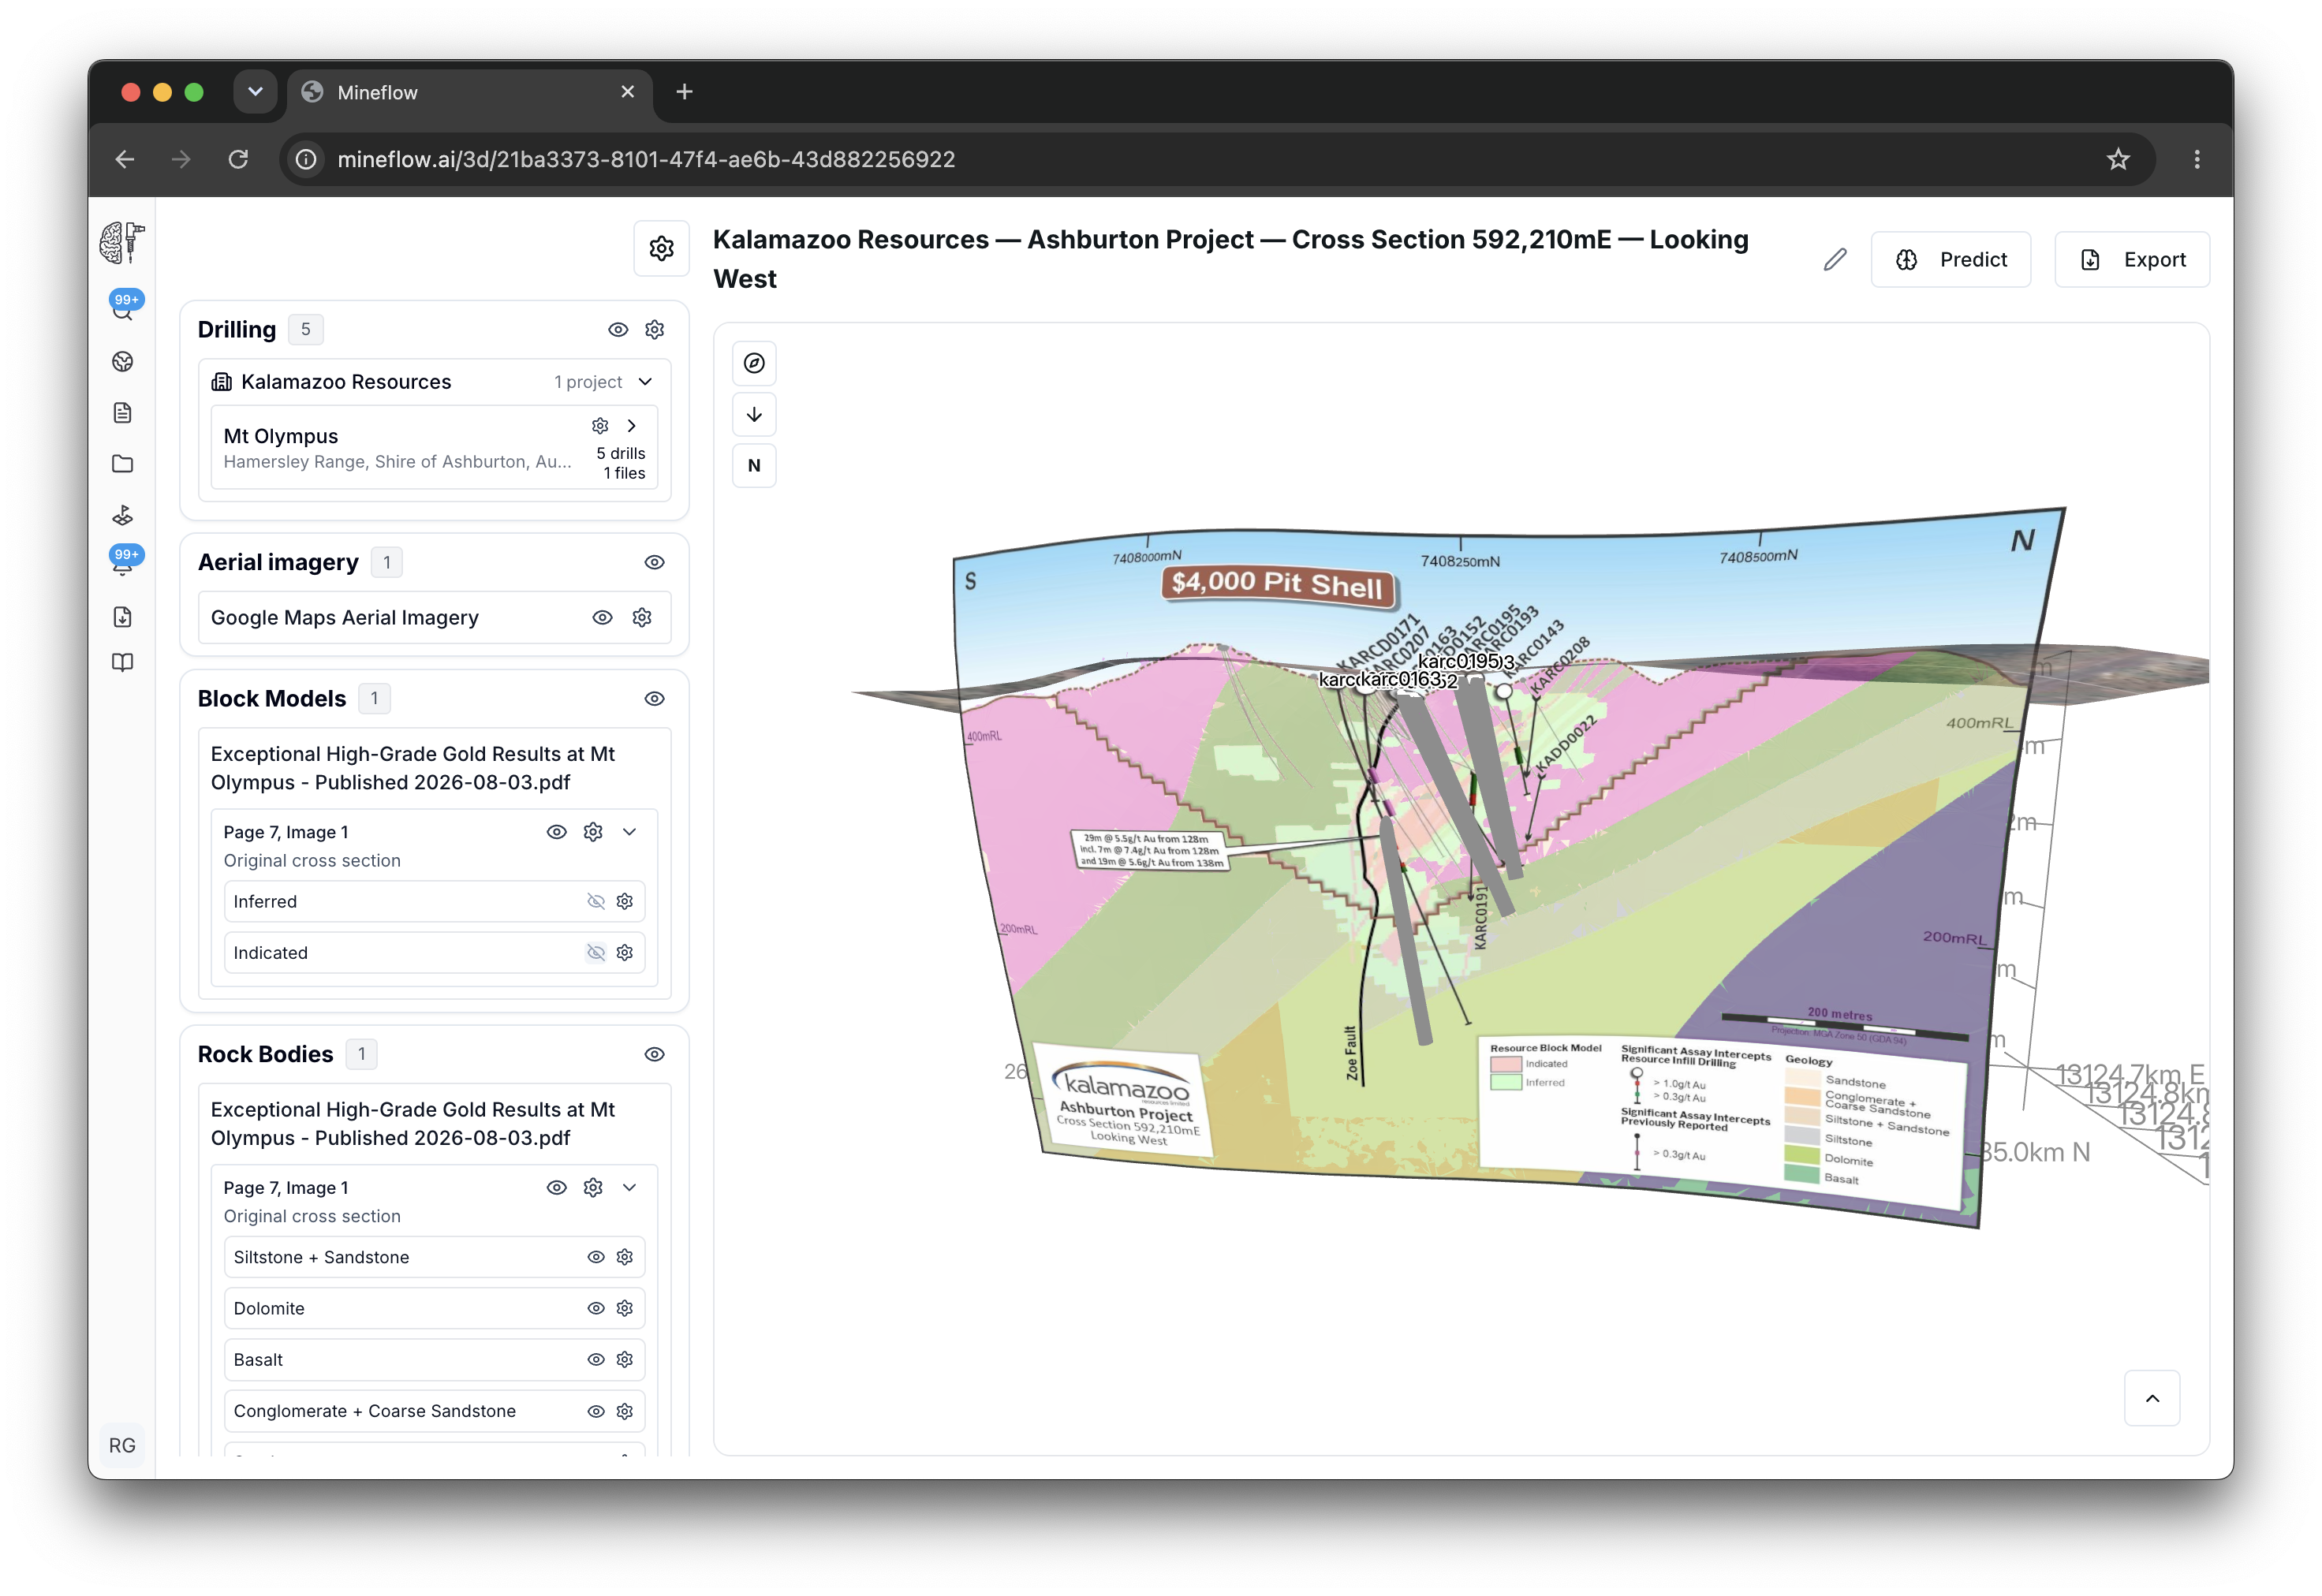
Task: Expand Mt Olympus project chevron
Action: tap(632, 426)
